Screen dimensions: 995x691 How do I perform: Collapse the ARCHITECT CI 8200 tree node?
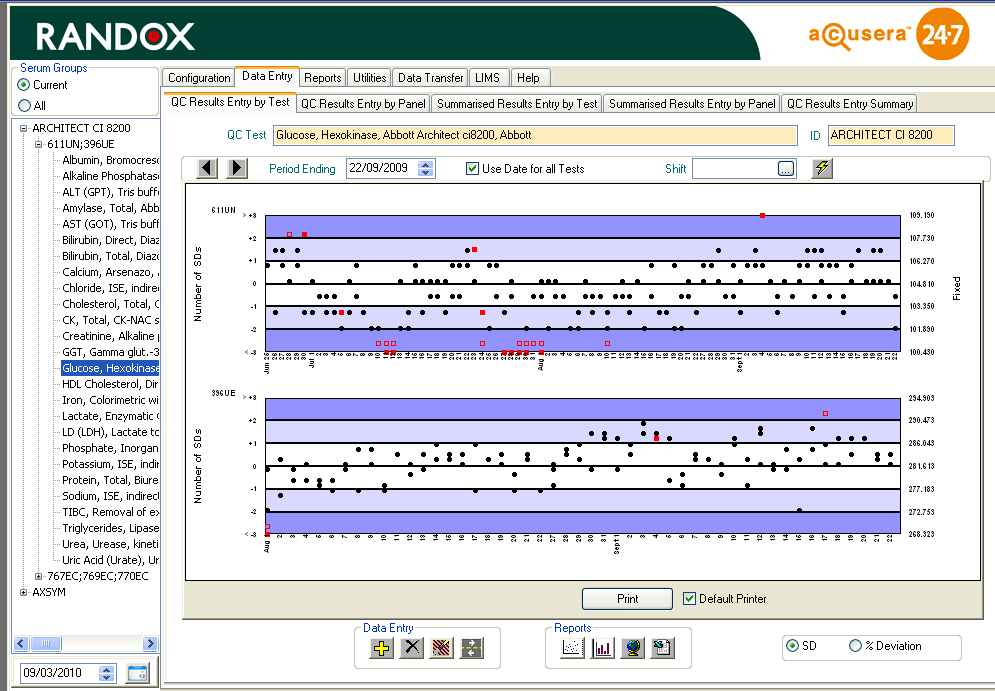tap(23, 128)
